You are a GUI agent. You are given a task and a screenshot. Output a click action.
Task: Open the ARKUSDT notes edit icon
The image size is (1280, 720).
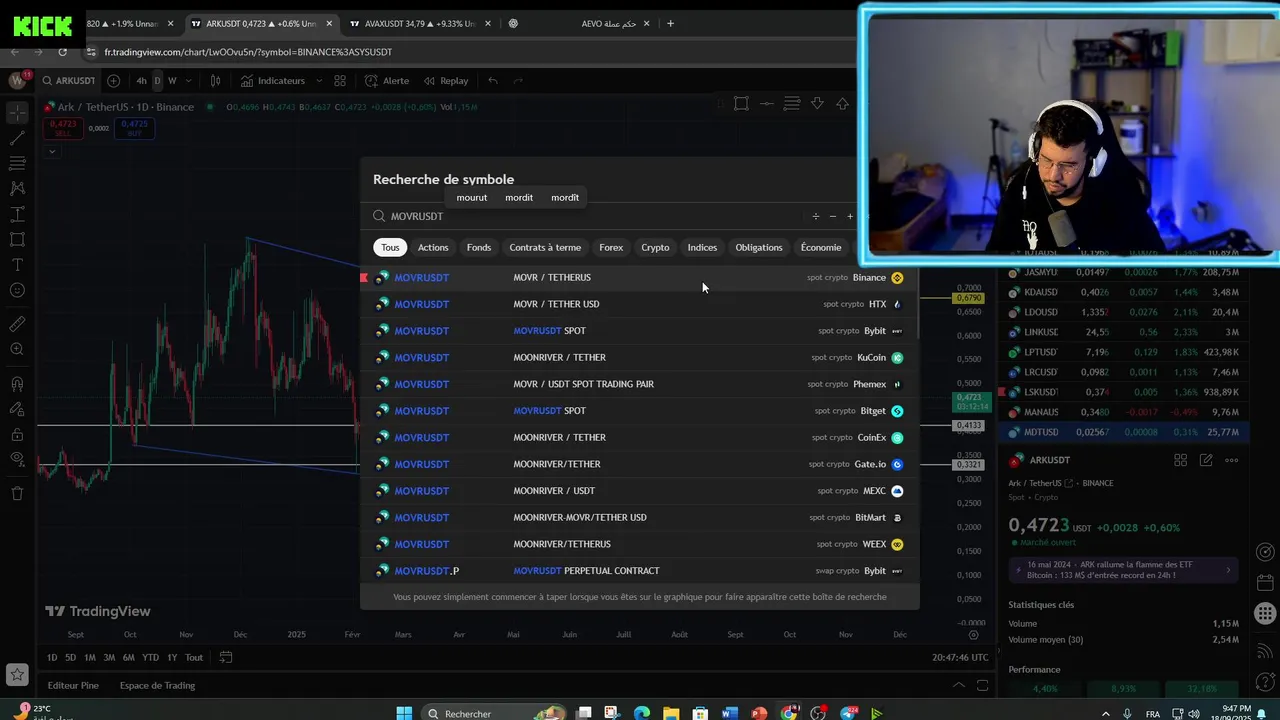click(x=1206, y=460)
